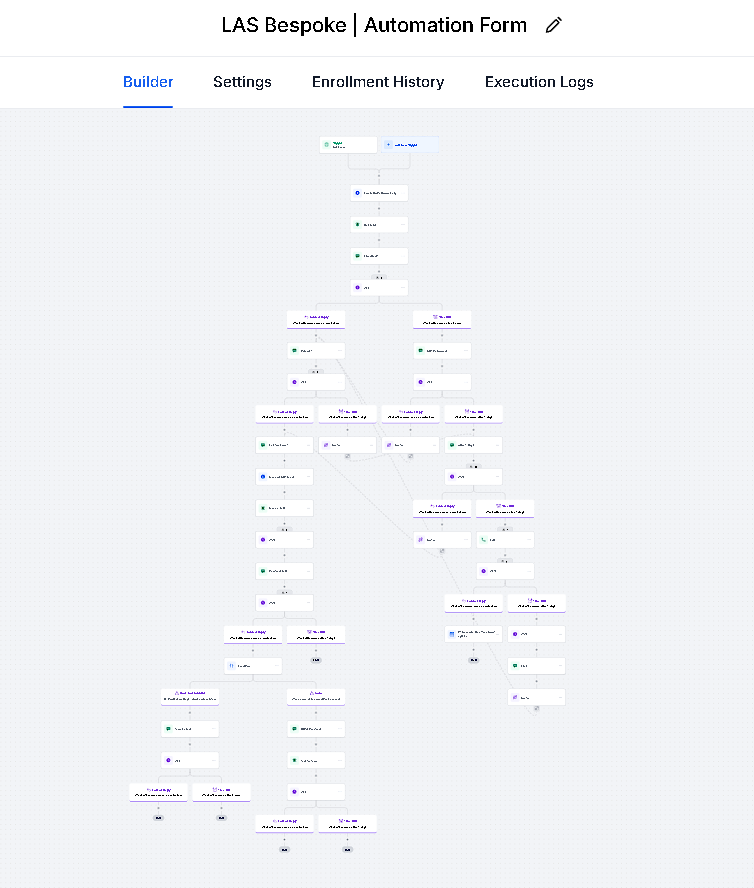Open three-dot menu on the topmost Wait node
The height and width of the screenshot is (888, 754).
[401, 287]
